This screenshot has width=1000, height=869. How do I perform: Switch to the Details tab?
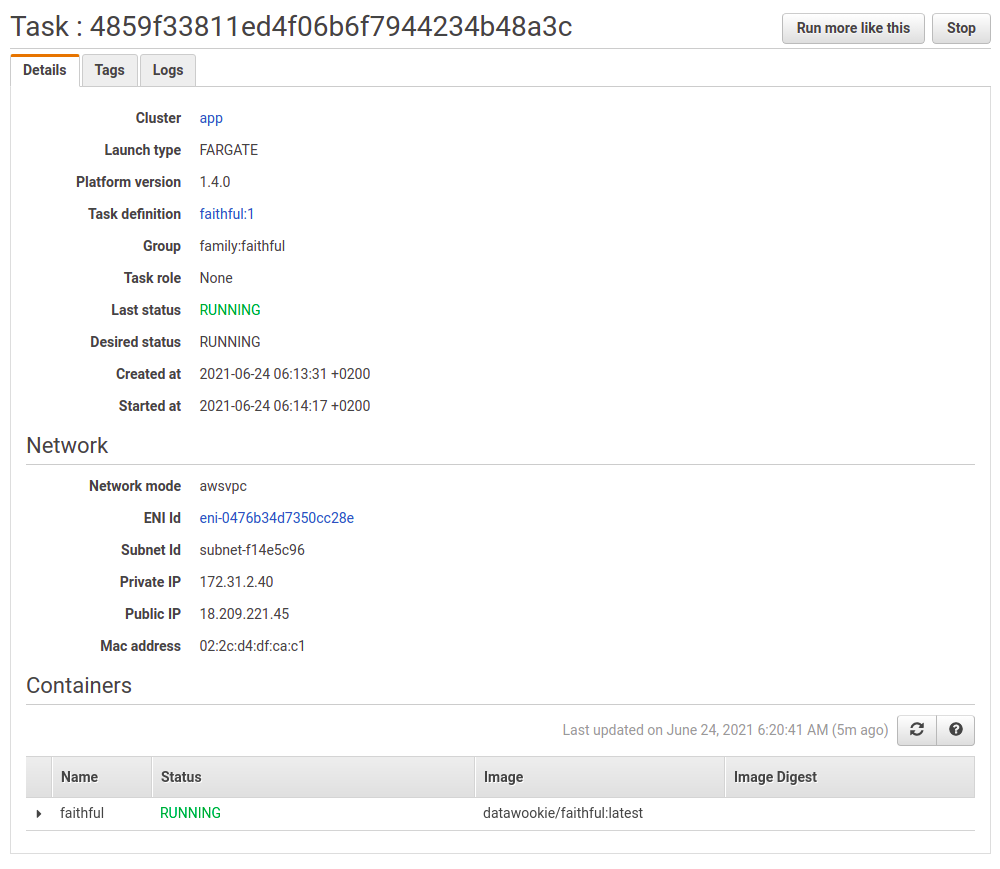[x=45, y=70]
